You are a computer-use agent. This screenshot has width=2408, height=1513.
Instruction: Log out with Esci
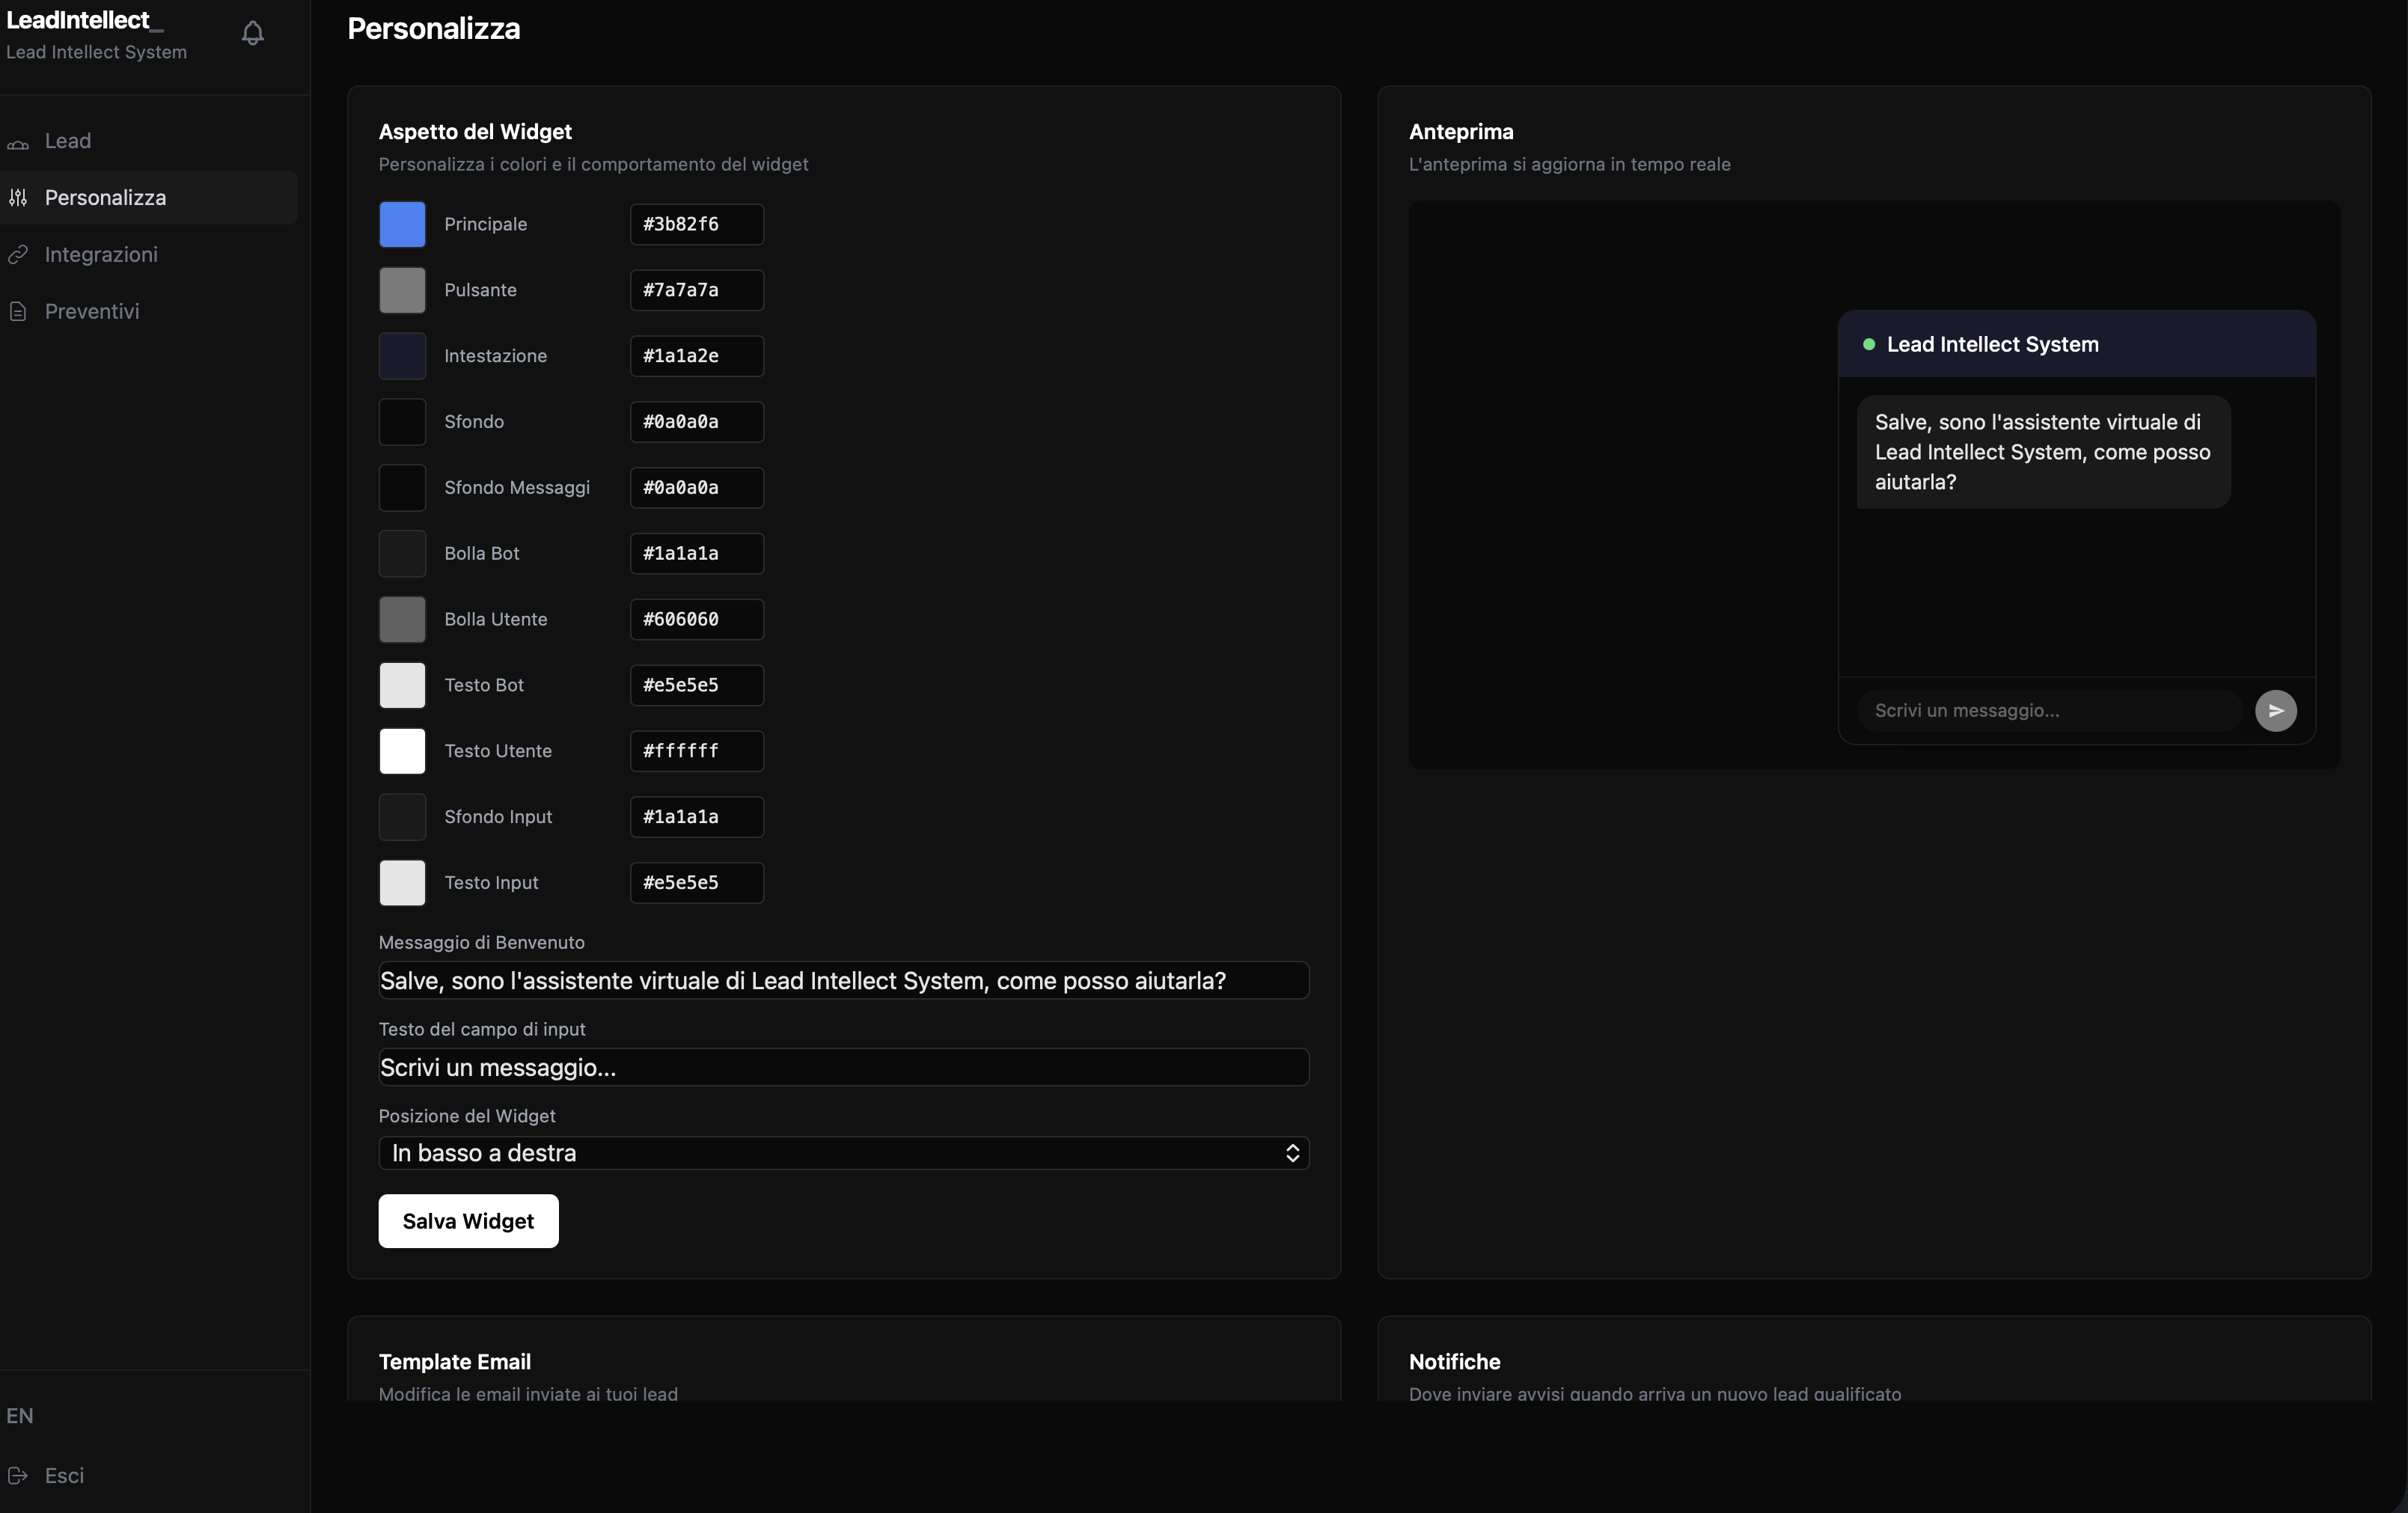click(64, 1475)
